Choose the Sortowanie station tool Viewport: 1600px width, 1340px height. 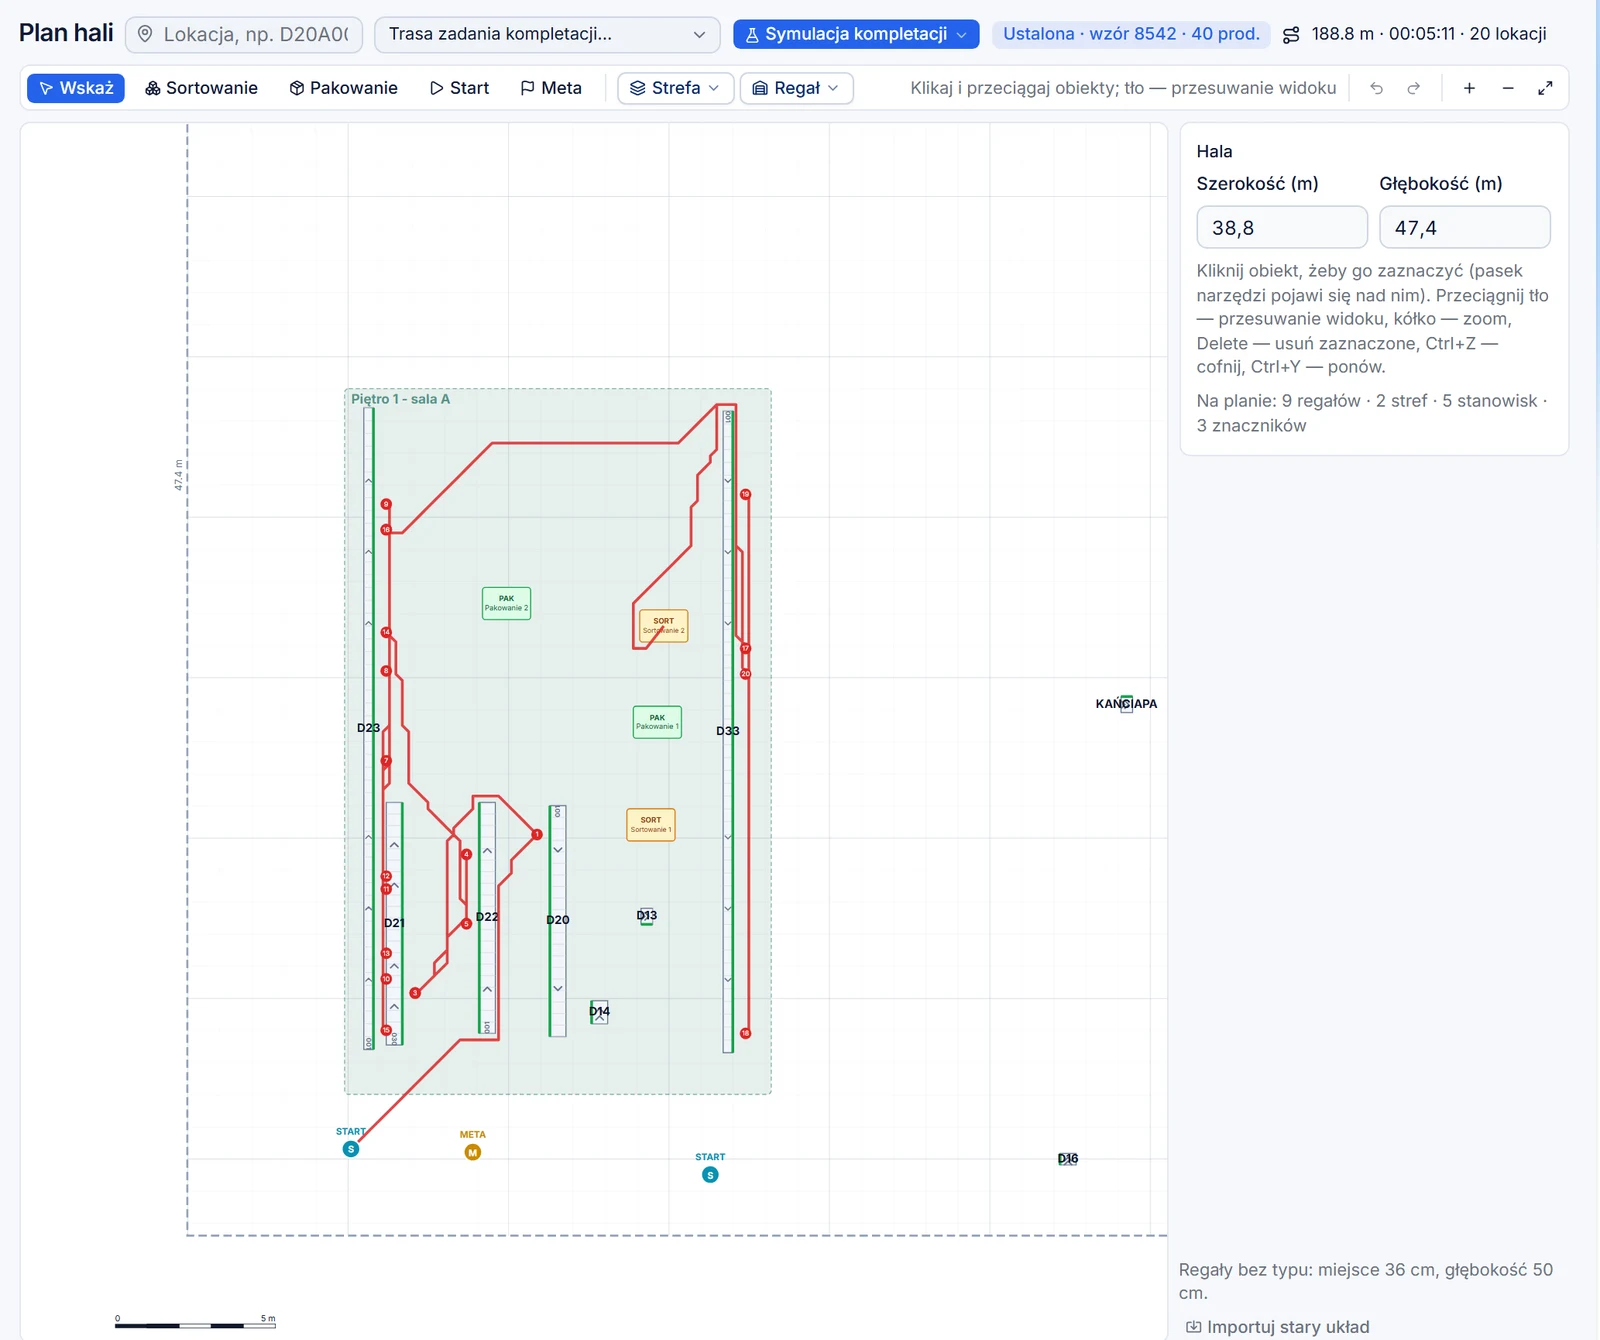click(x=201, y=88)
